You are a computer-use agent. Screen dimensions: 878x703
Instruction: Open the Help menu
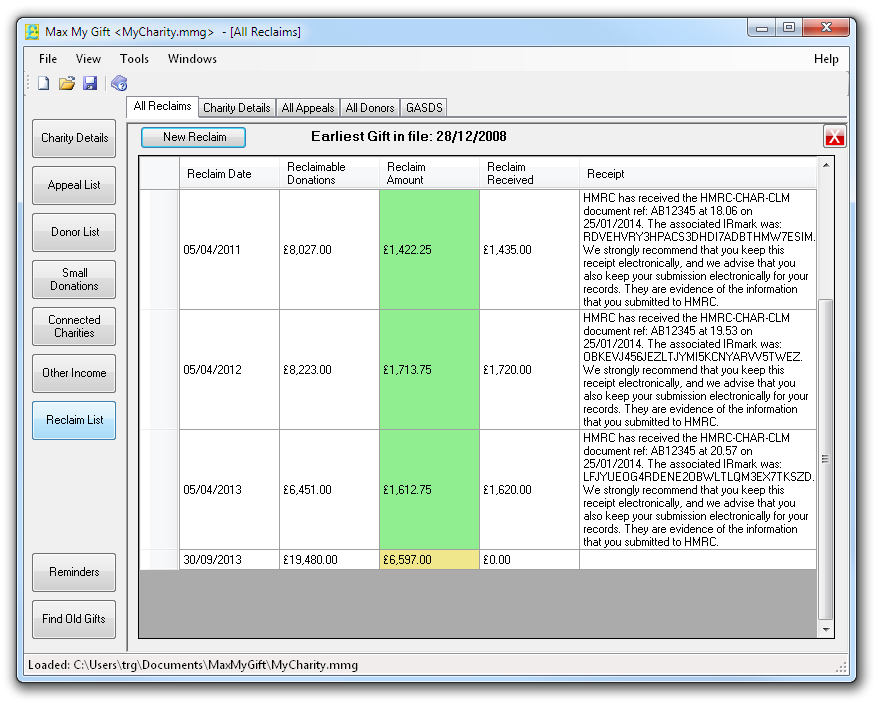click(x=826, y=59)
